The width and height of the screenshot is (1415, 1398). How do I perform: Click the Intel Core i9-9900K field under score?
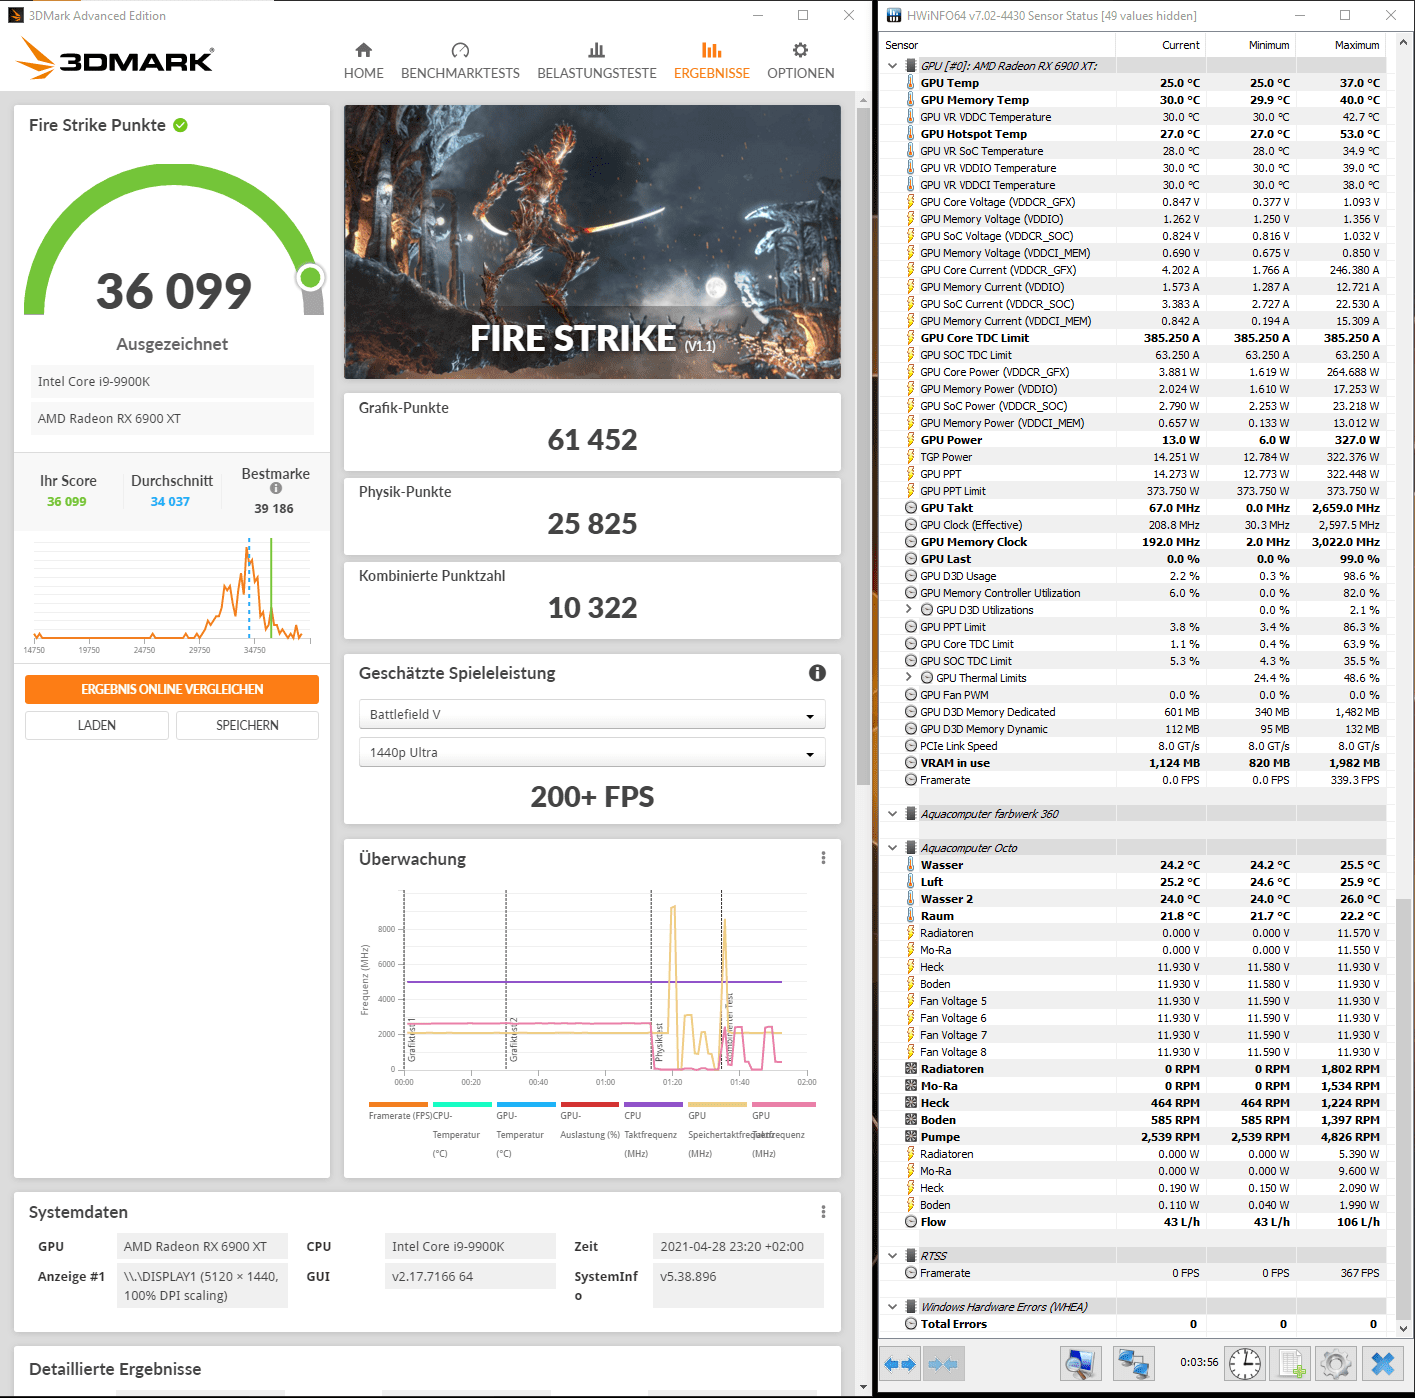(x=172, y=381)
